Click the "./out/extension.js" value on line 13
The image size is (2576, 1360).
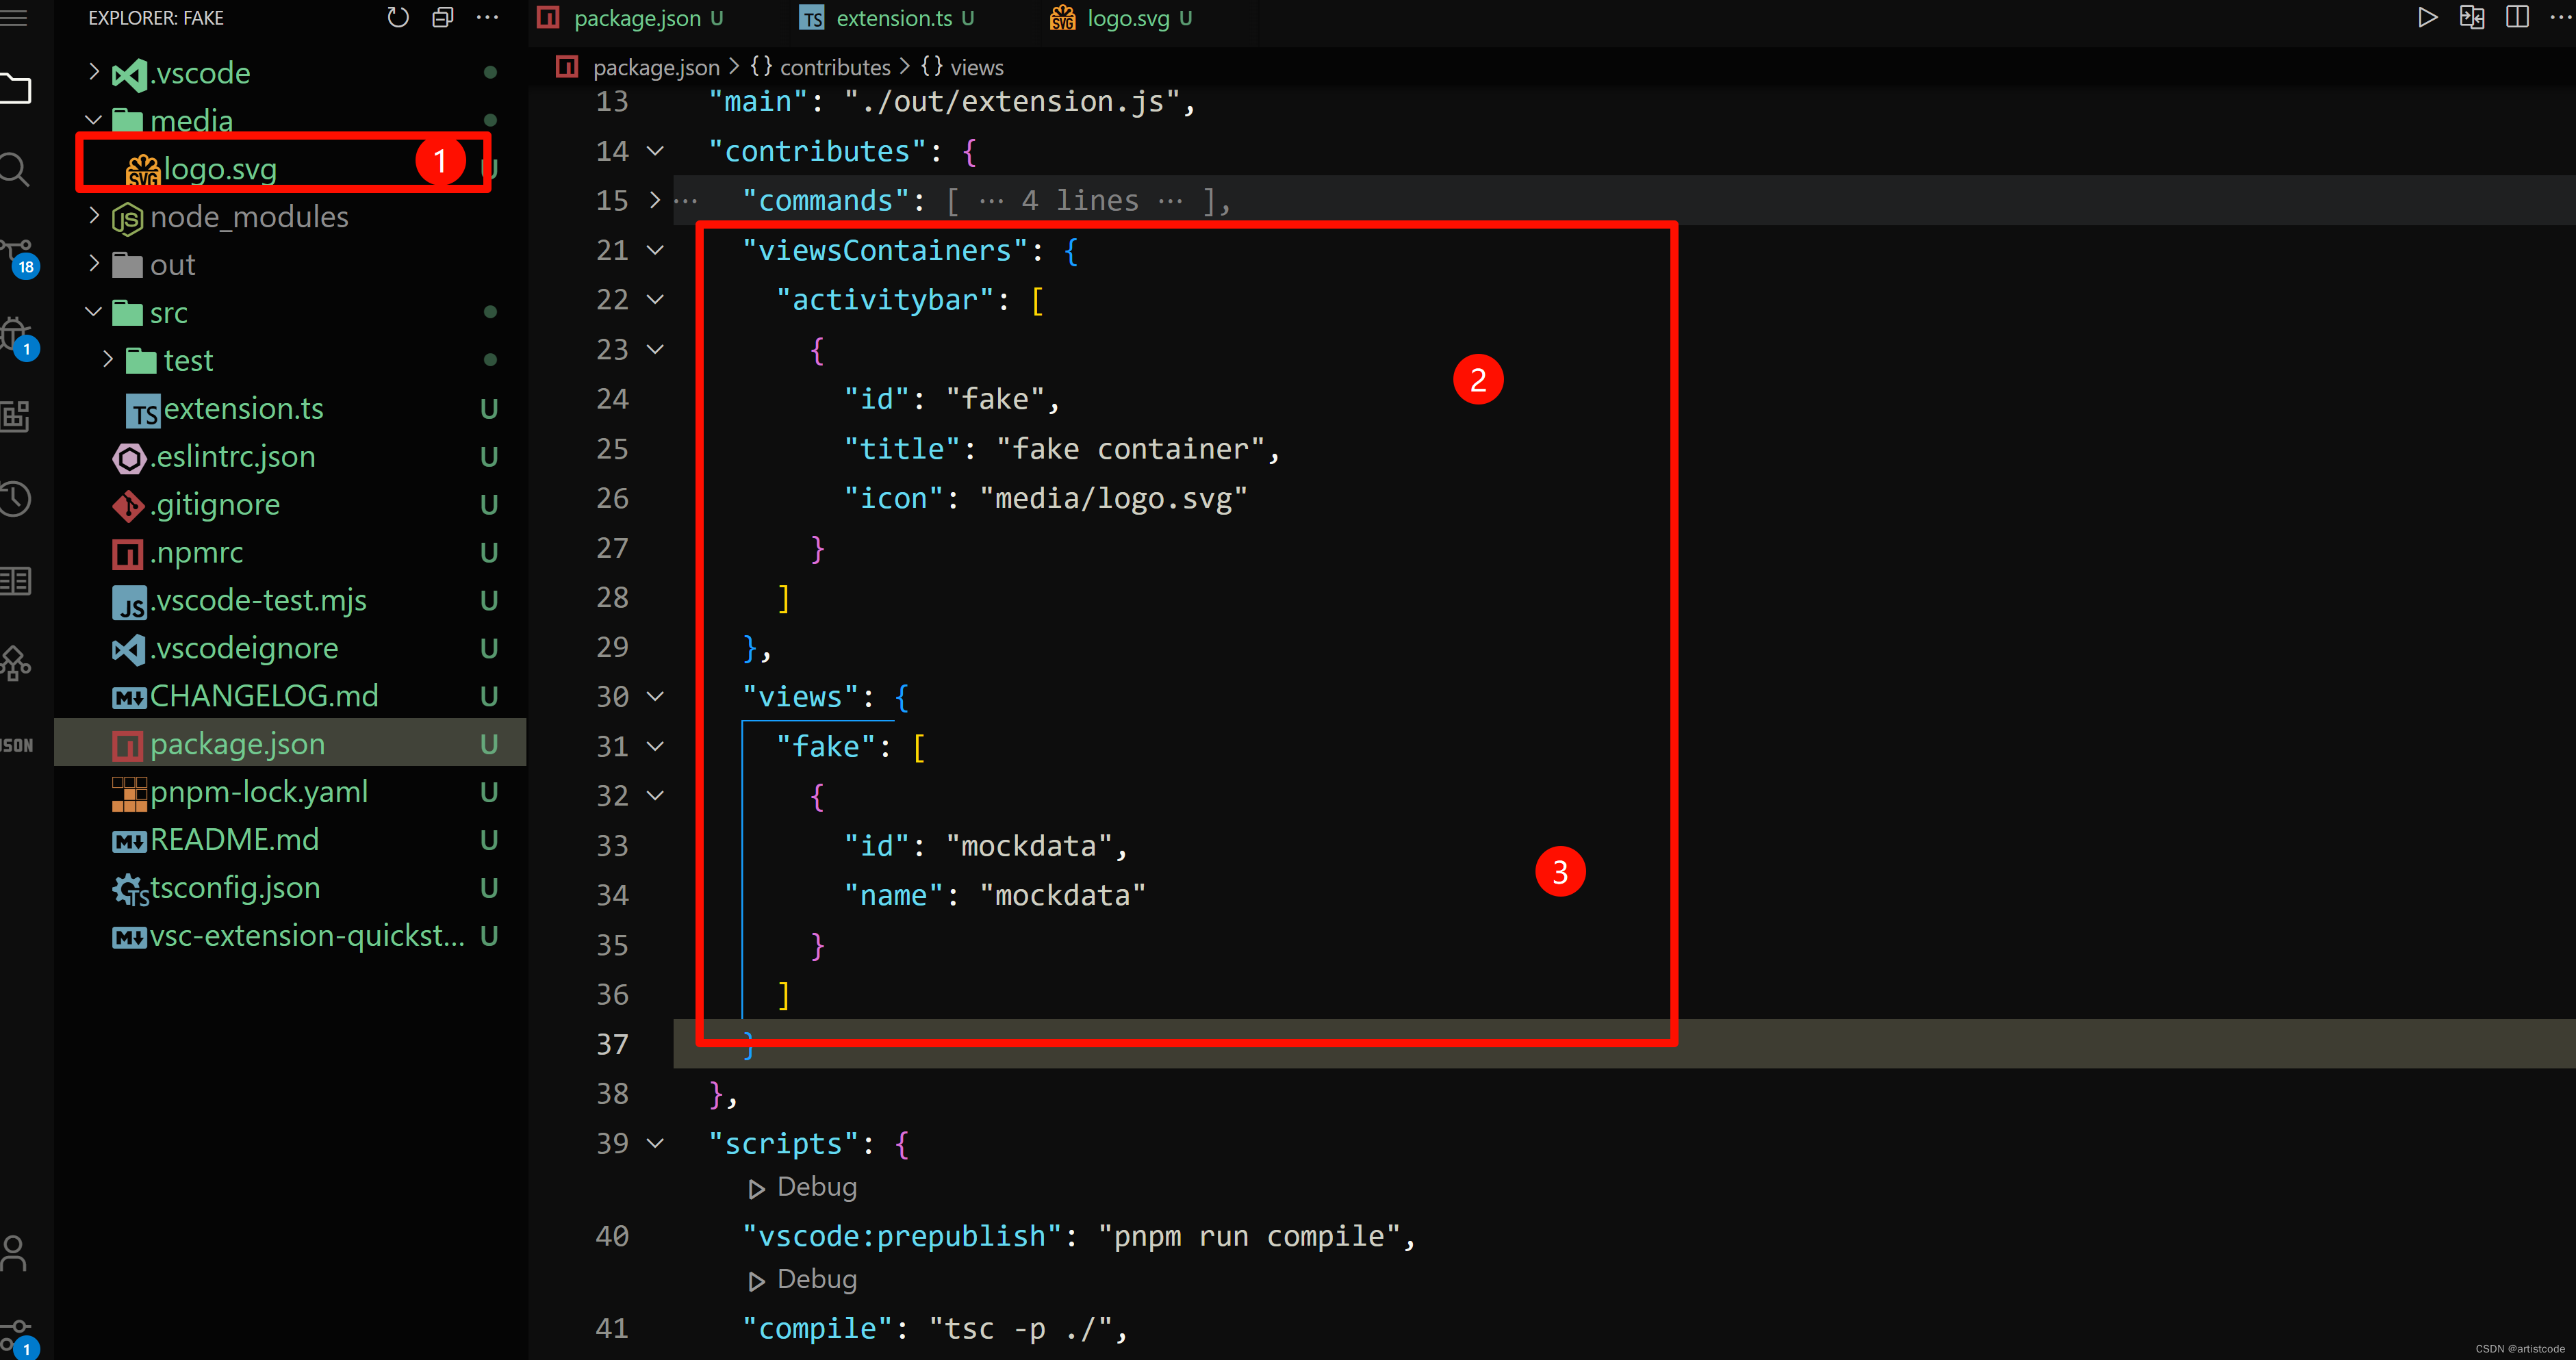(1012, 101)
